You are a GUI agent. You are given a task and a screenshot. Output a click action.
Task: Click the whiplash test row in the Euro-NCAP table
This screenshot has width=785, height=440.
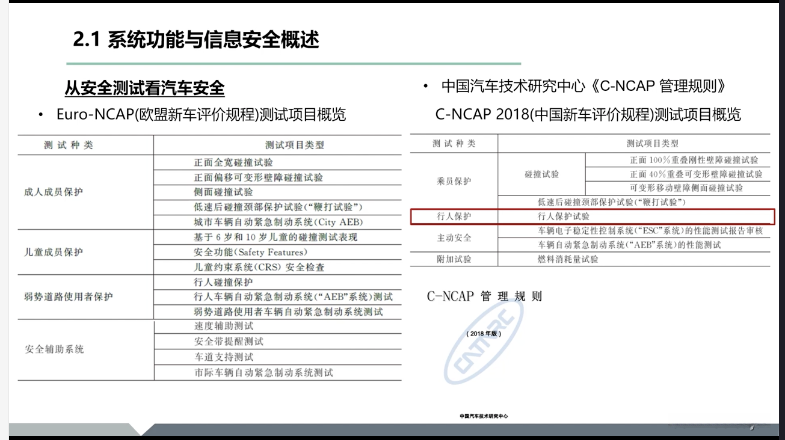pos(278,207)
